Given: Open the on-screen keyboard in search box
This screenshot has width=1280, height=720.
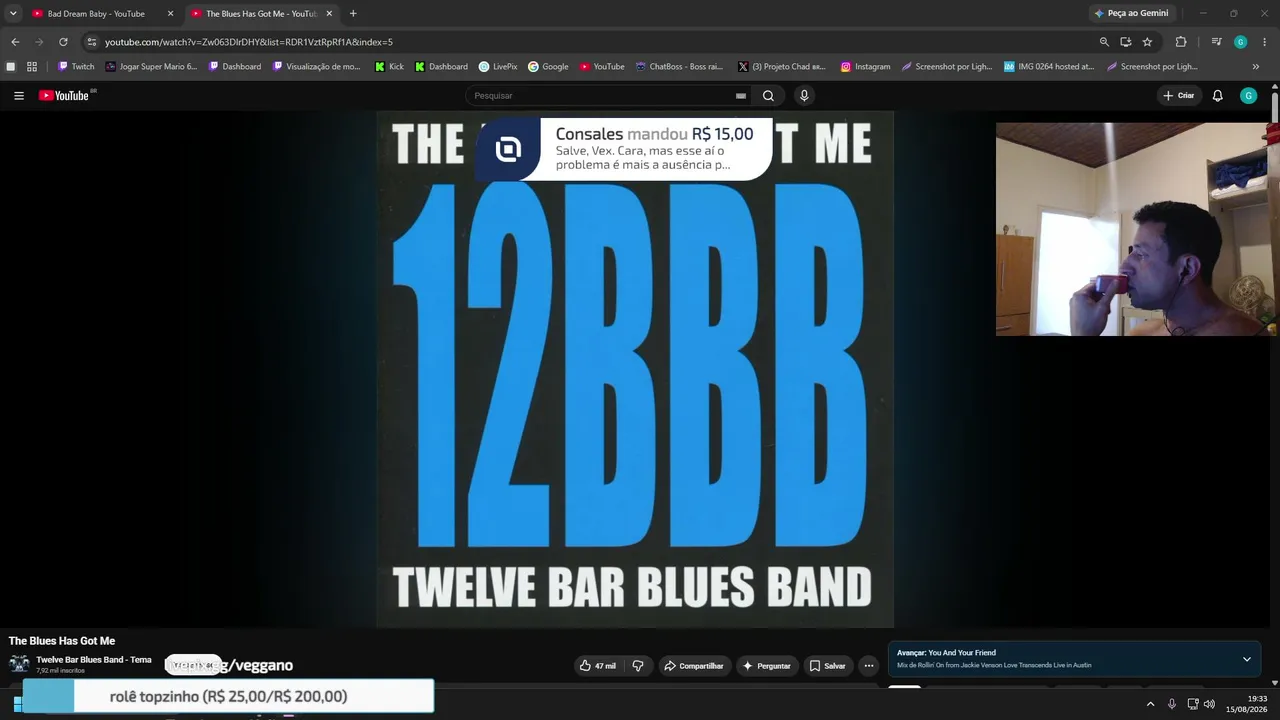Looking at the screenshot, I should 741,96.
